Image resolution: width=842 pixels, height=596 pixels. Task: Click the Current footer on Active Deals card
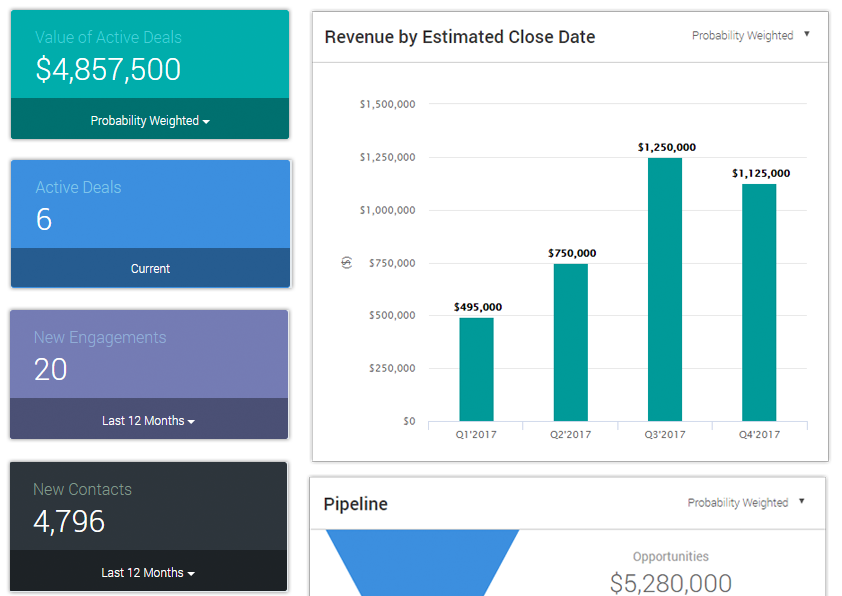(150, 269)
